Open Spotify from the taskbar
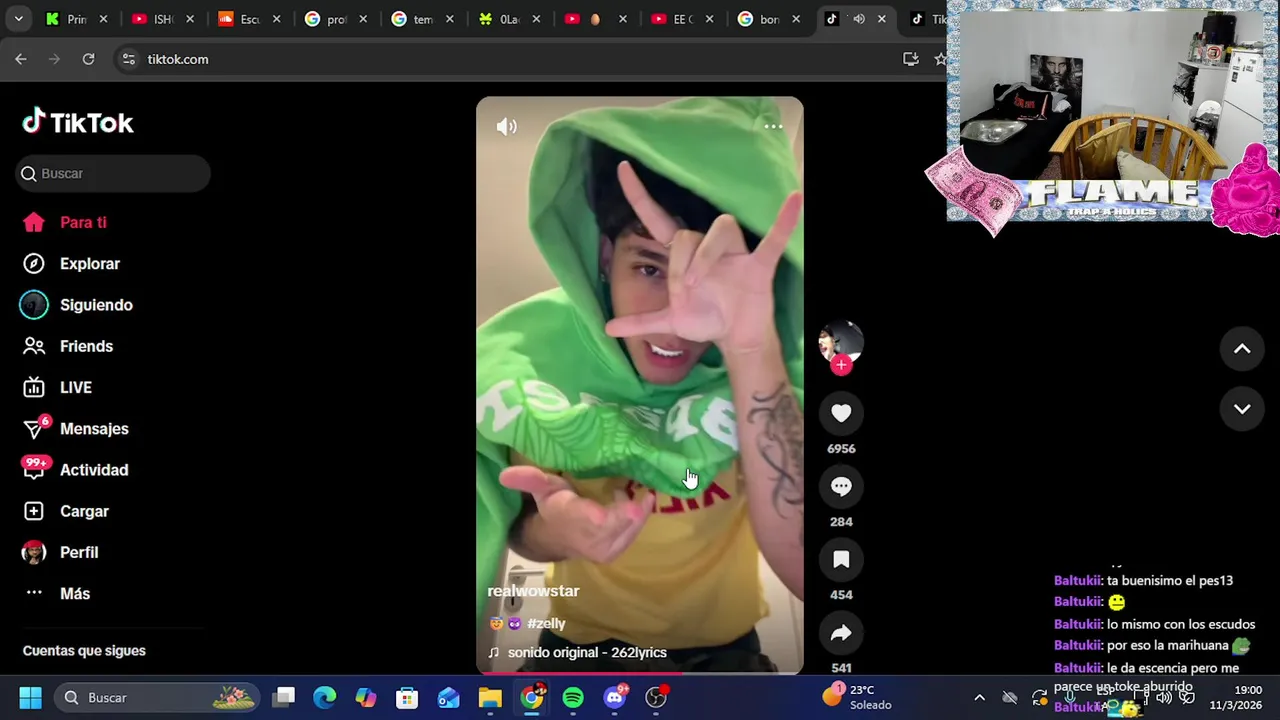This screenshot has width=1280, height=720. tap(573, 697)
